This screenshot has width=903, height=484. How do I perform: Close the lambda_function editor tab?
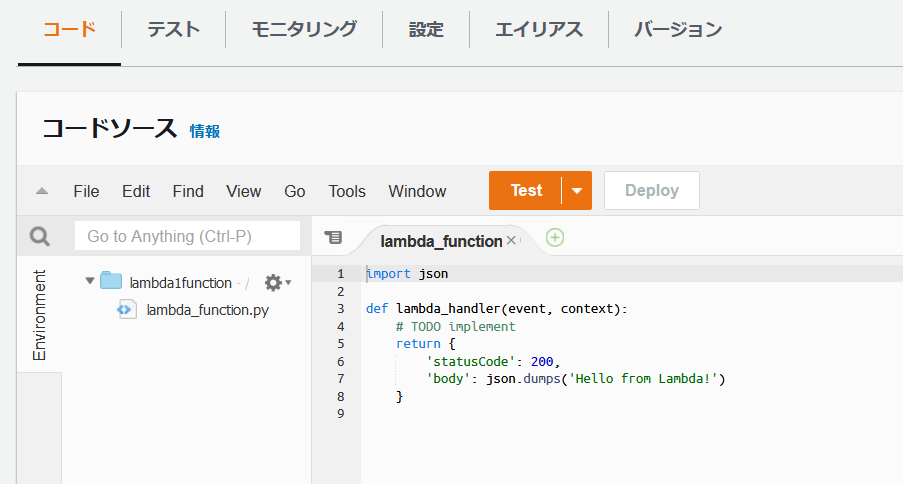pos(511,241)
